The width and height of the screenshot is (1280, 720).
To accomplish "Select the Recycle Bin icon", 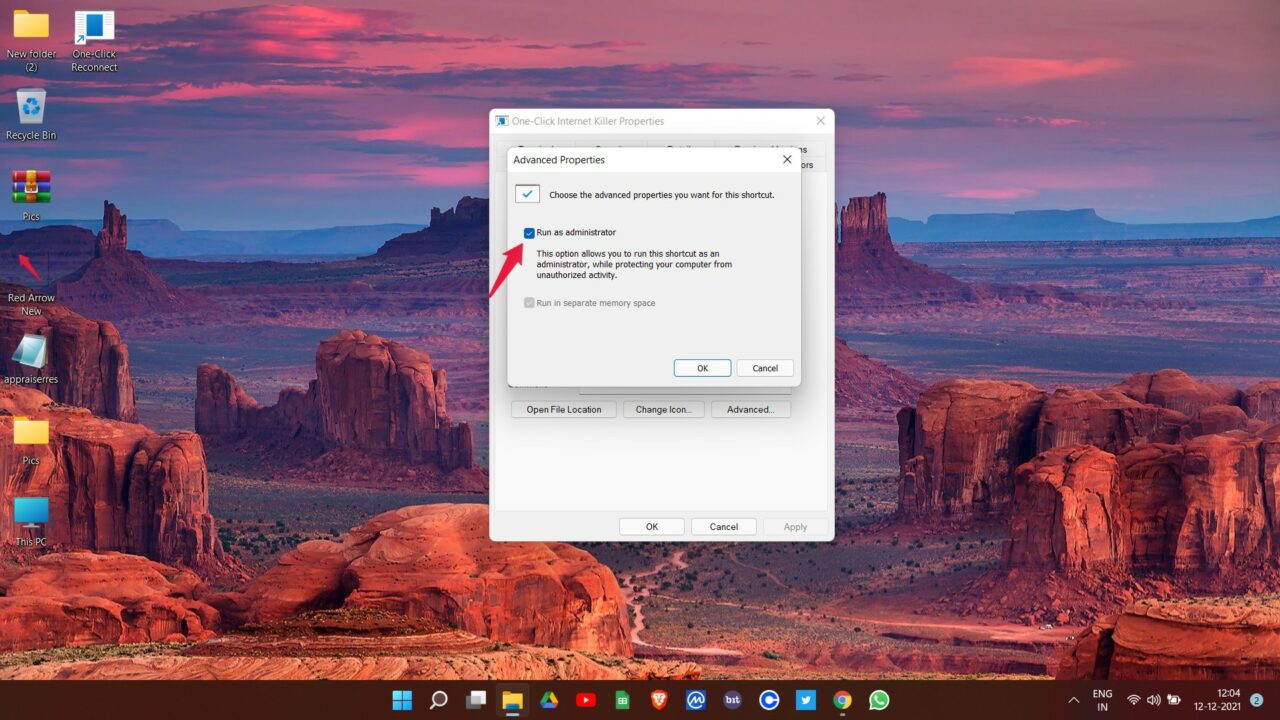I will (x=31, y=114).
